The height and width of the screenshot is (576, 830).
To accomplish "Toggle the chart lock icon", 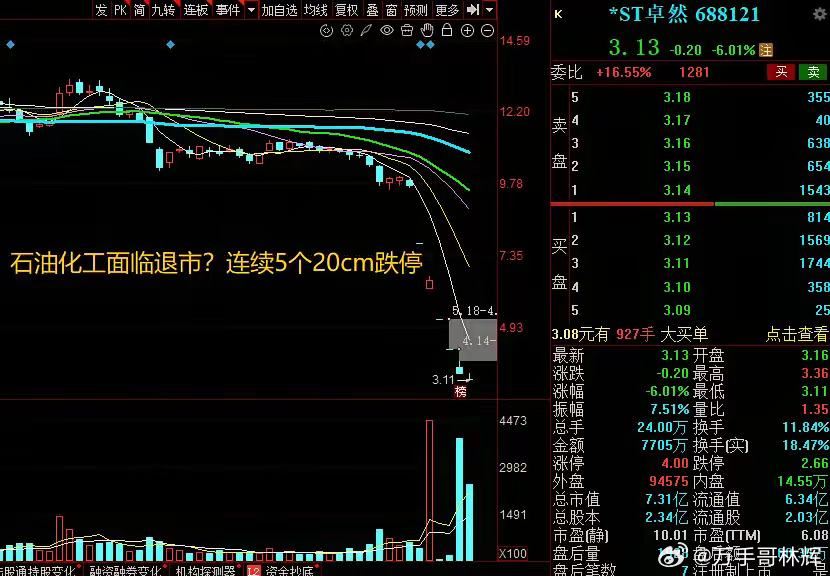I will (x=447, y=31).
